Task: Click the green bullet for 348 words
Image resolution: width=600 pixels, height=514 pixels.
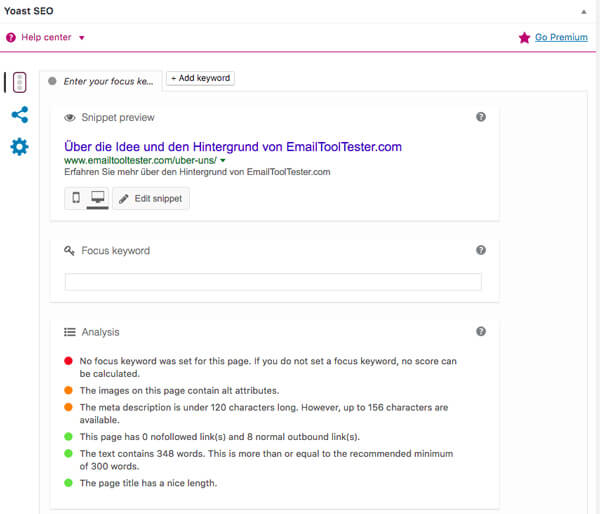Action: tap(68, 454)
